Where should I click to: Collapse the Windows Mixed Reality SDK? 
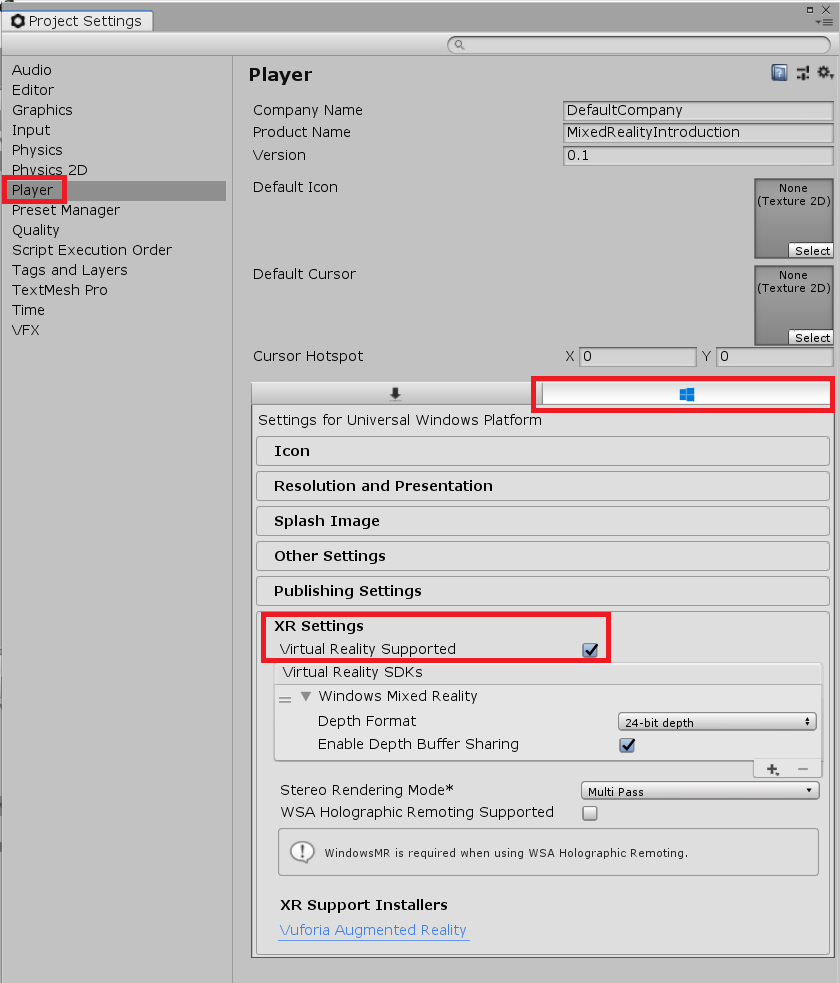coord(306,697)
